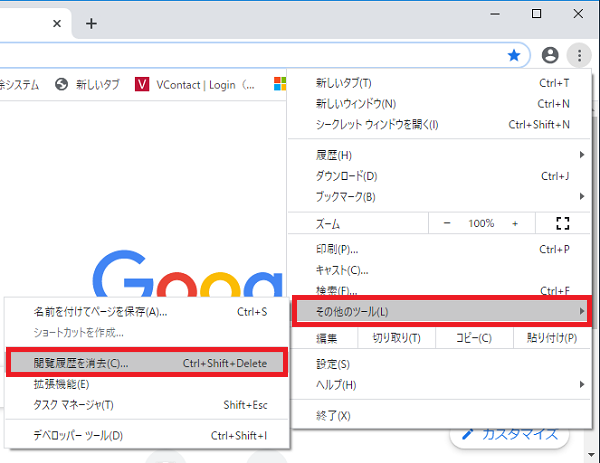This screenshot has height=463, width=600.
Task: Click the 100% zoom value
Action: 481,223
